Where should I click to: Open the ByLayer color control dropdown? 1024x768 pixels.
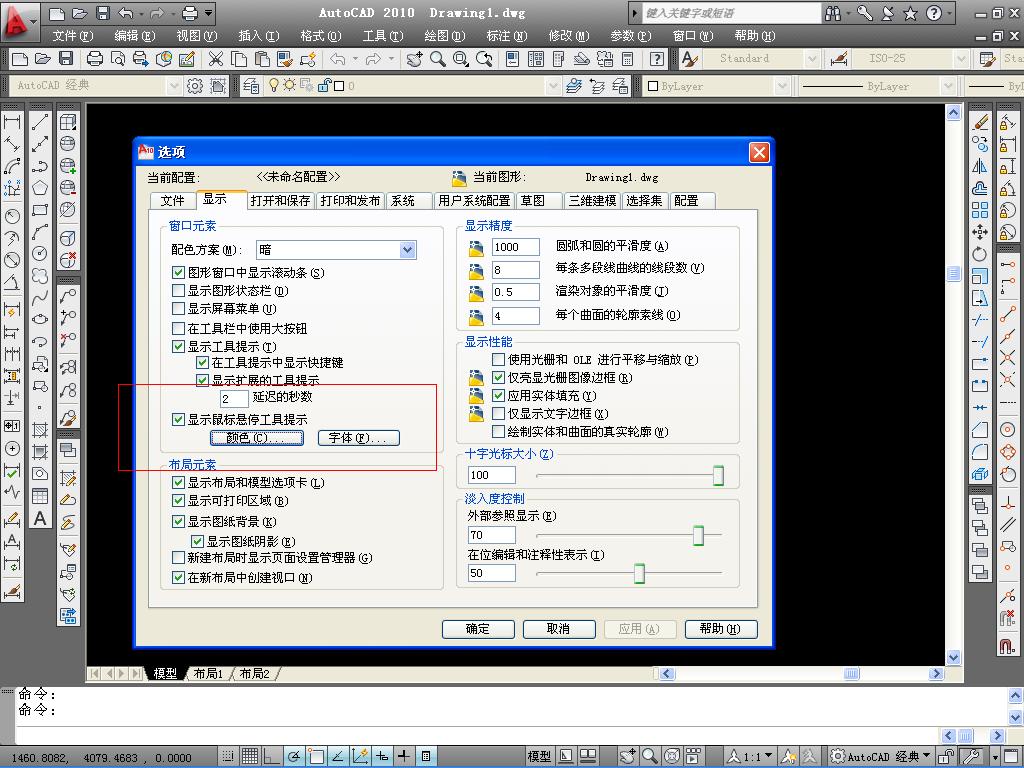(x=782, y=86)
